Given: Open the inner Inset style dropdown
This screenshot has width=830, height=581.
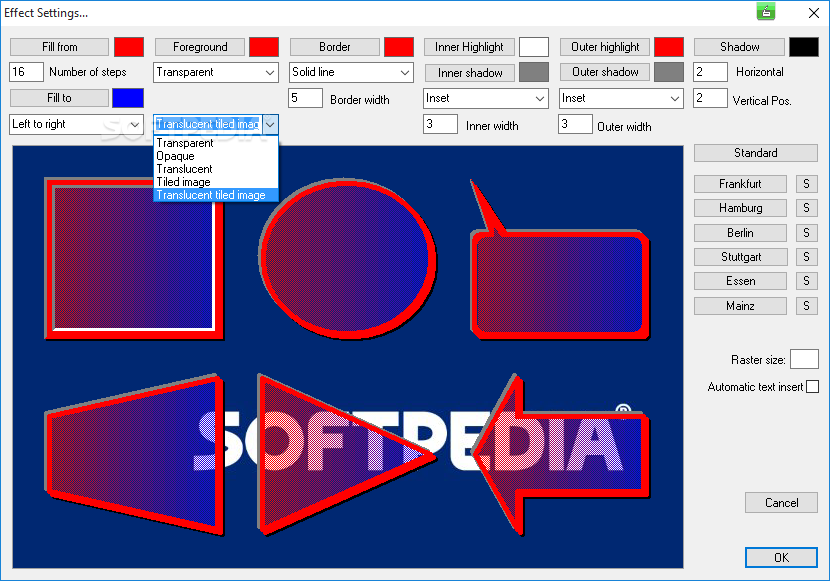Looking at the screenshot, I should [x=486, y=98].
